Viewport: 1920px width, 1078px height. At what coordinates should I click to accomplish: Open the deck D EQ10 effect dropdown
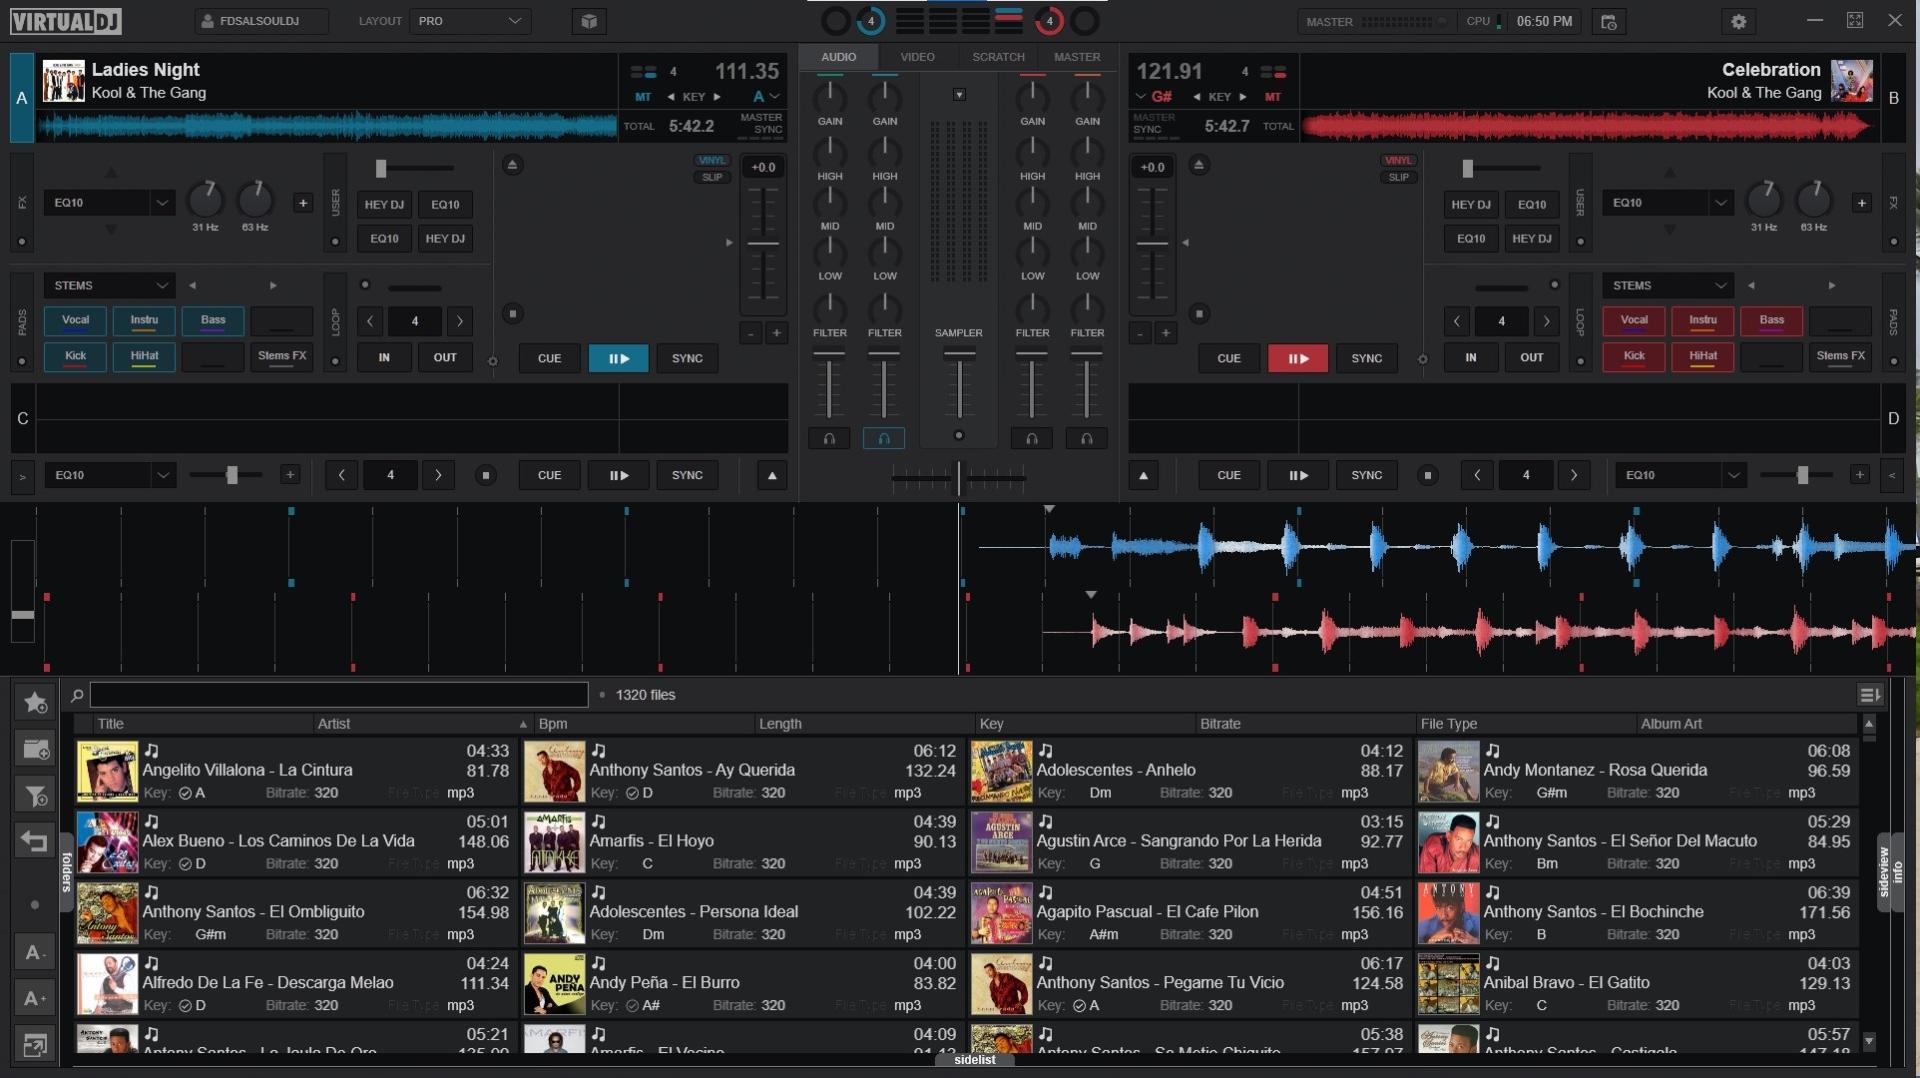click(1680, 475)
